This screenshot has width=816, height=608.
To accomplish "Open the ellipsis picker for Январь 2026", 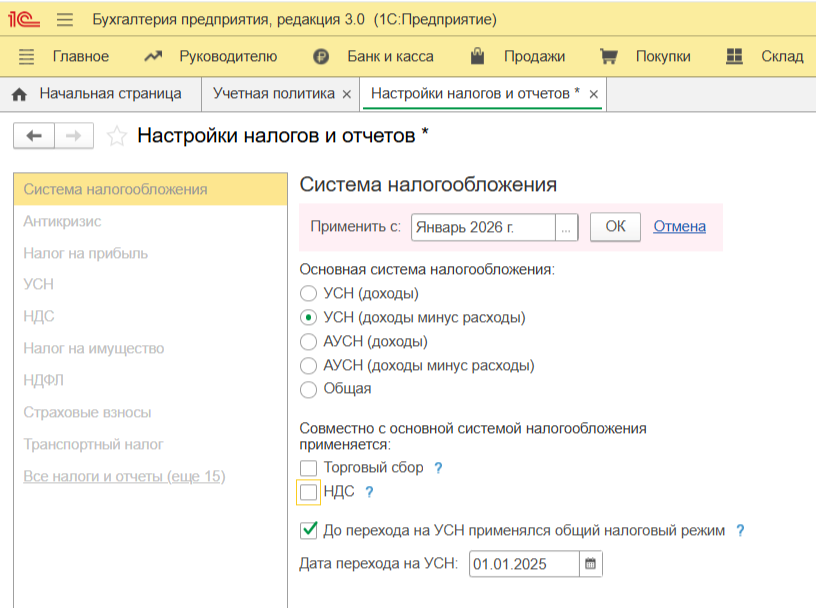I will point(567,227).
